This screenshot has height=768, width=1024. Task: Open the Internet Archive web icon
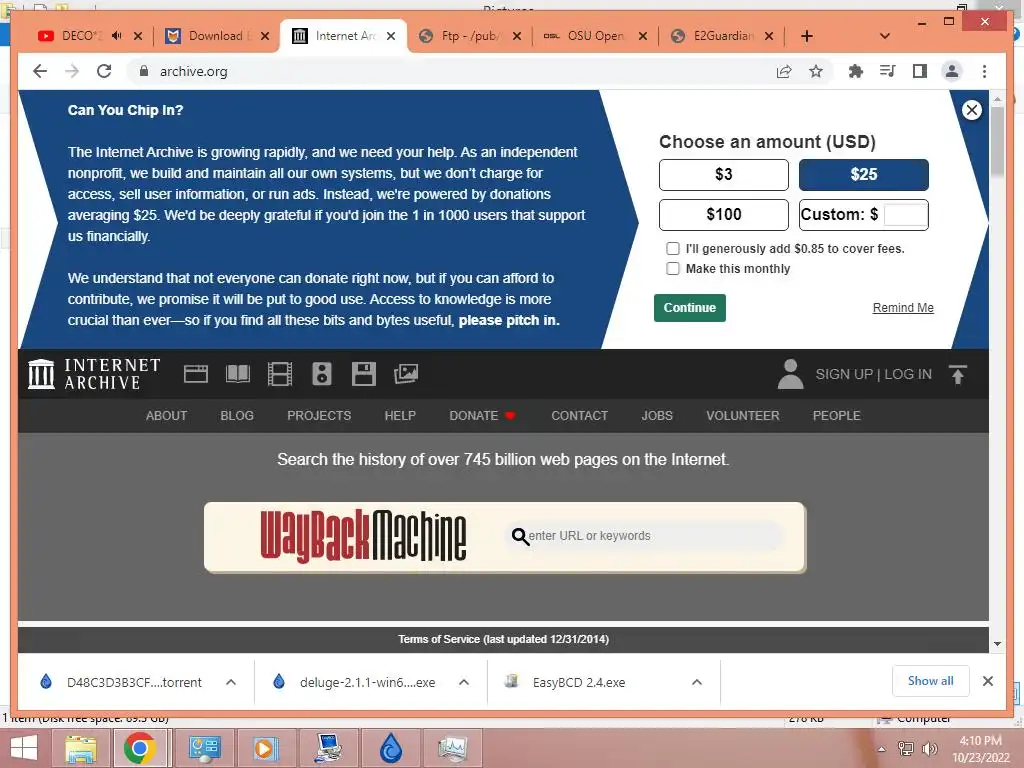[x=195, y=374]
